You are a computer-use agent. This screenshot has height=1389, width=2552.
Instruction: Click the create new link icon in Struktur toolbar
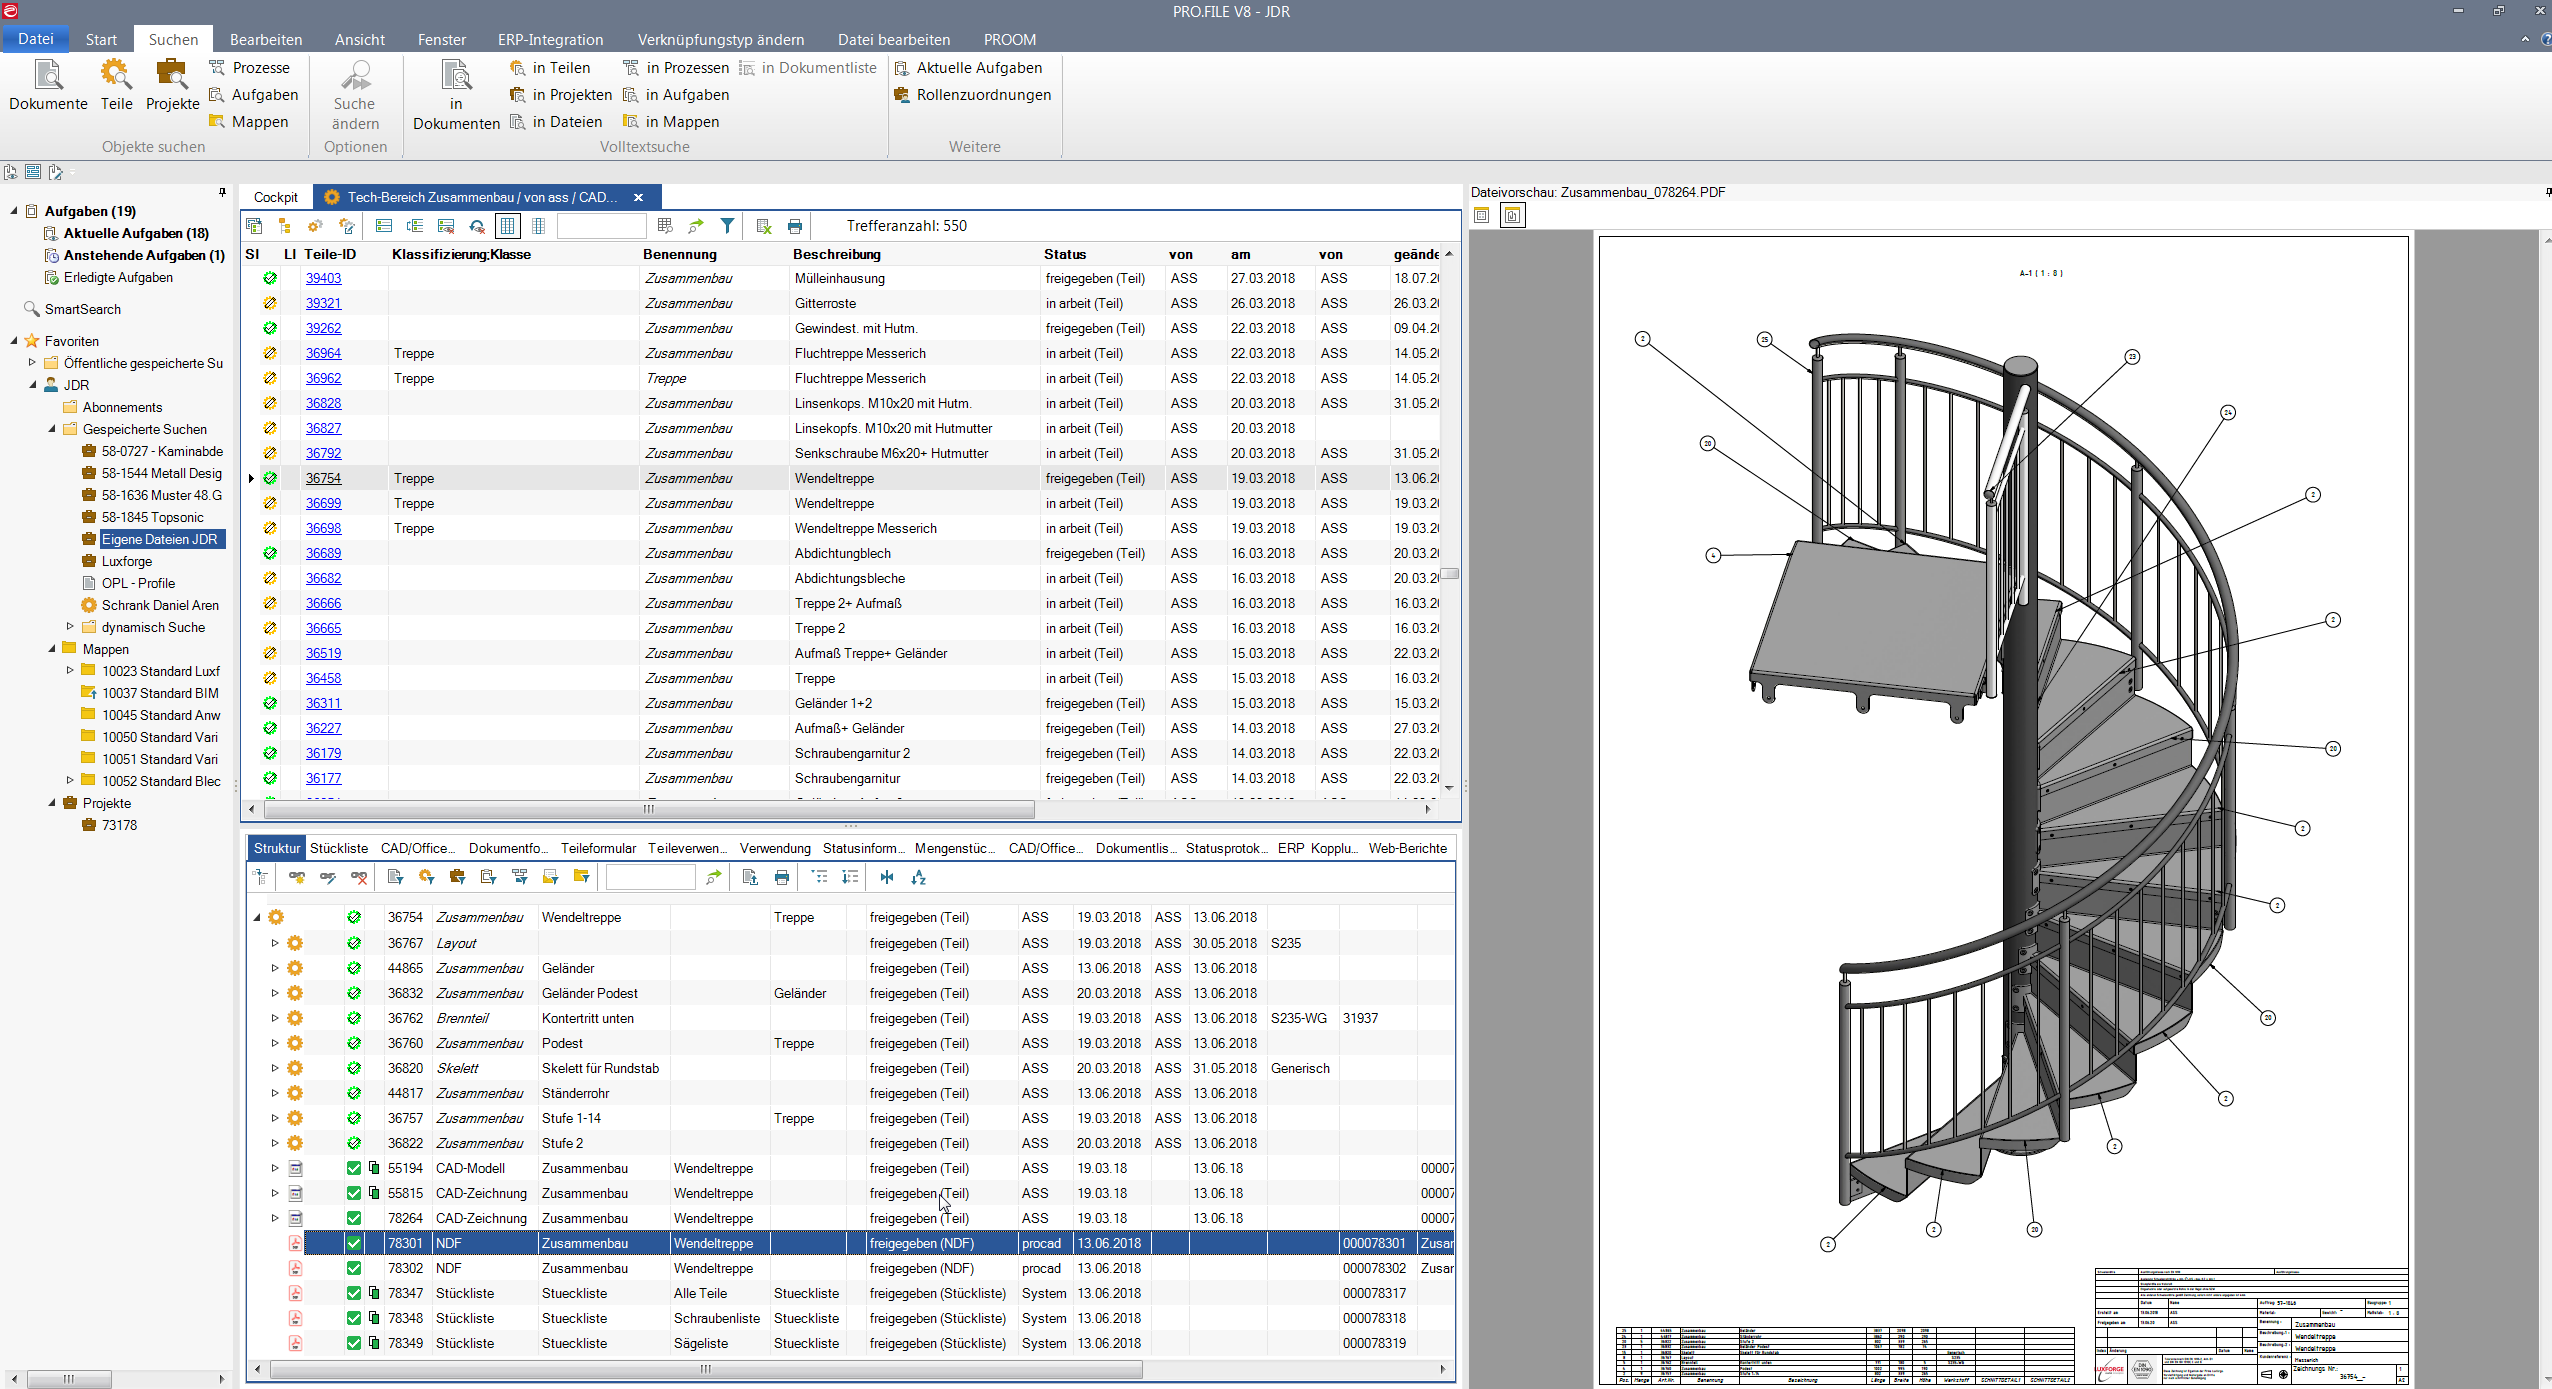297,877
